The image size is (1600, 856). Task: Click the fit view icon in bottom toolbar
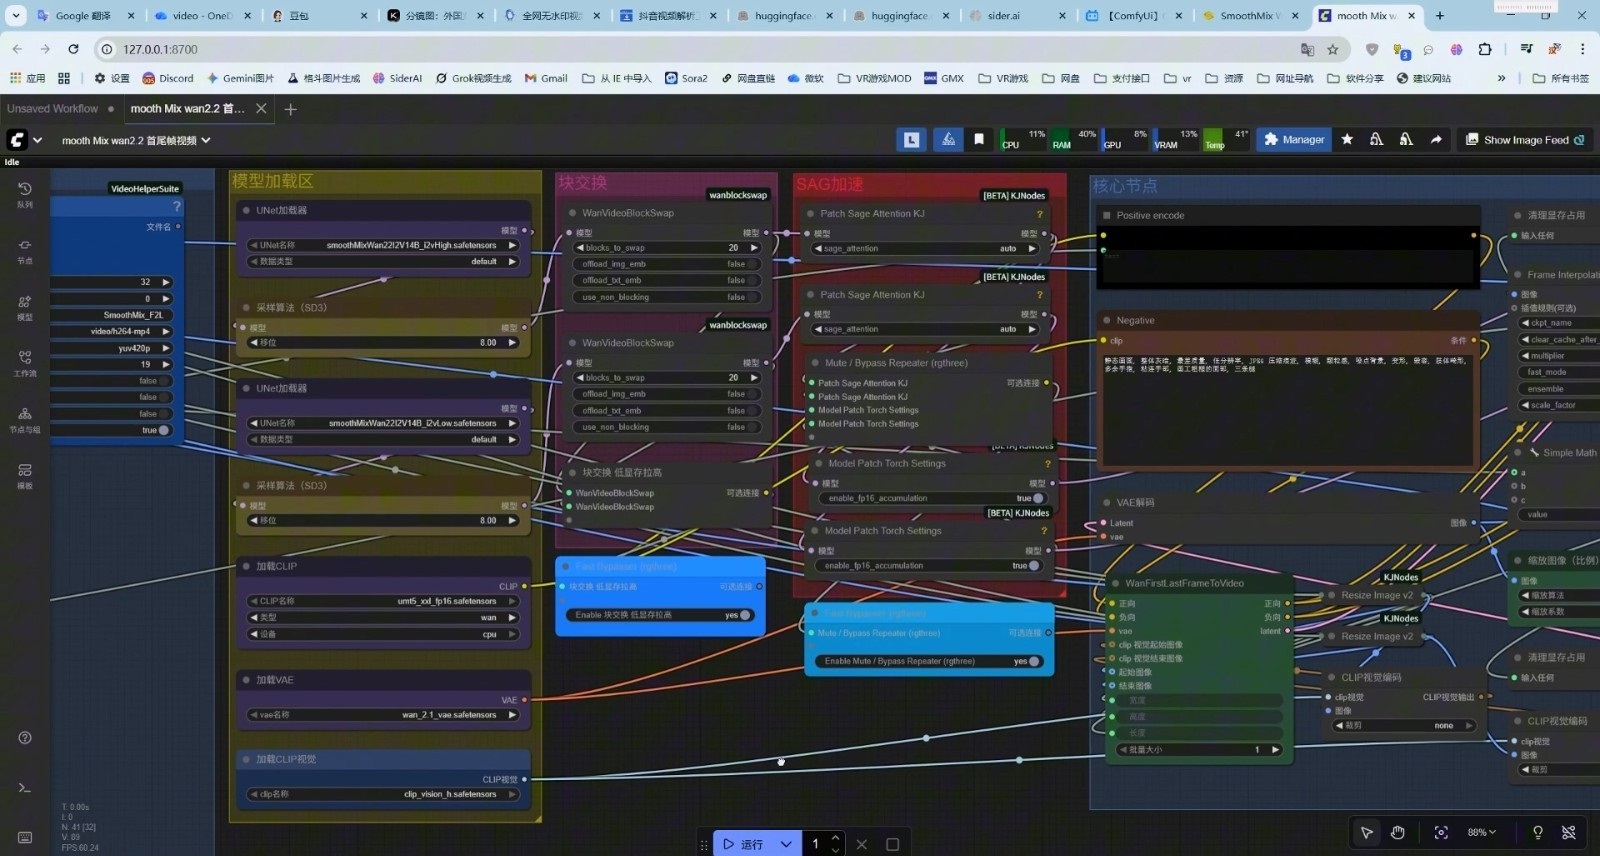tap(1441, 833)
